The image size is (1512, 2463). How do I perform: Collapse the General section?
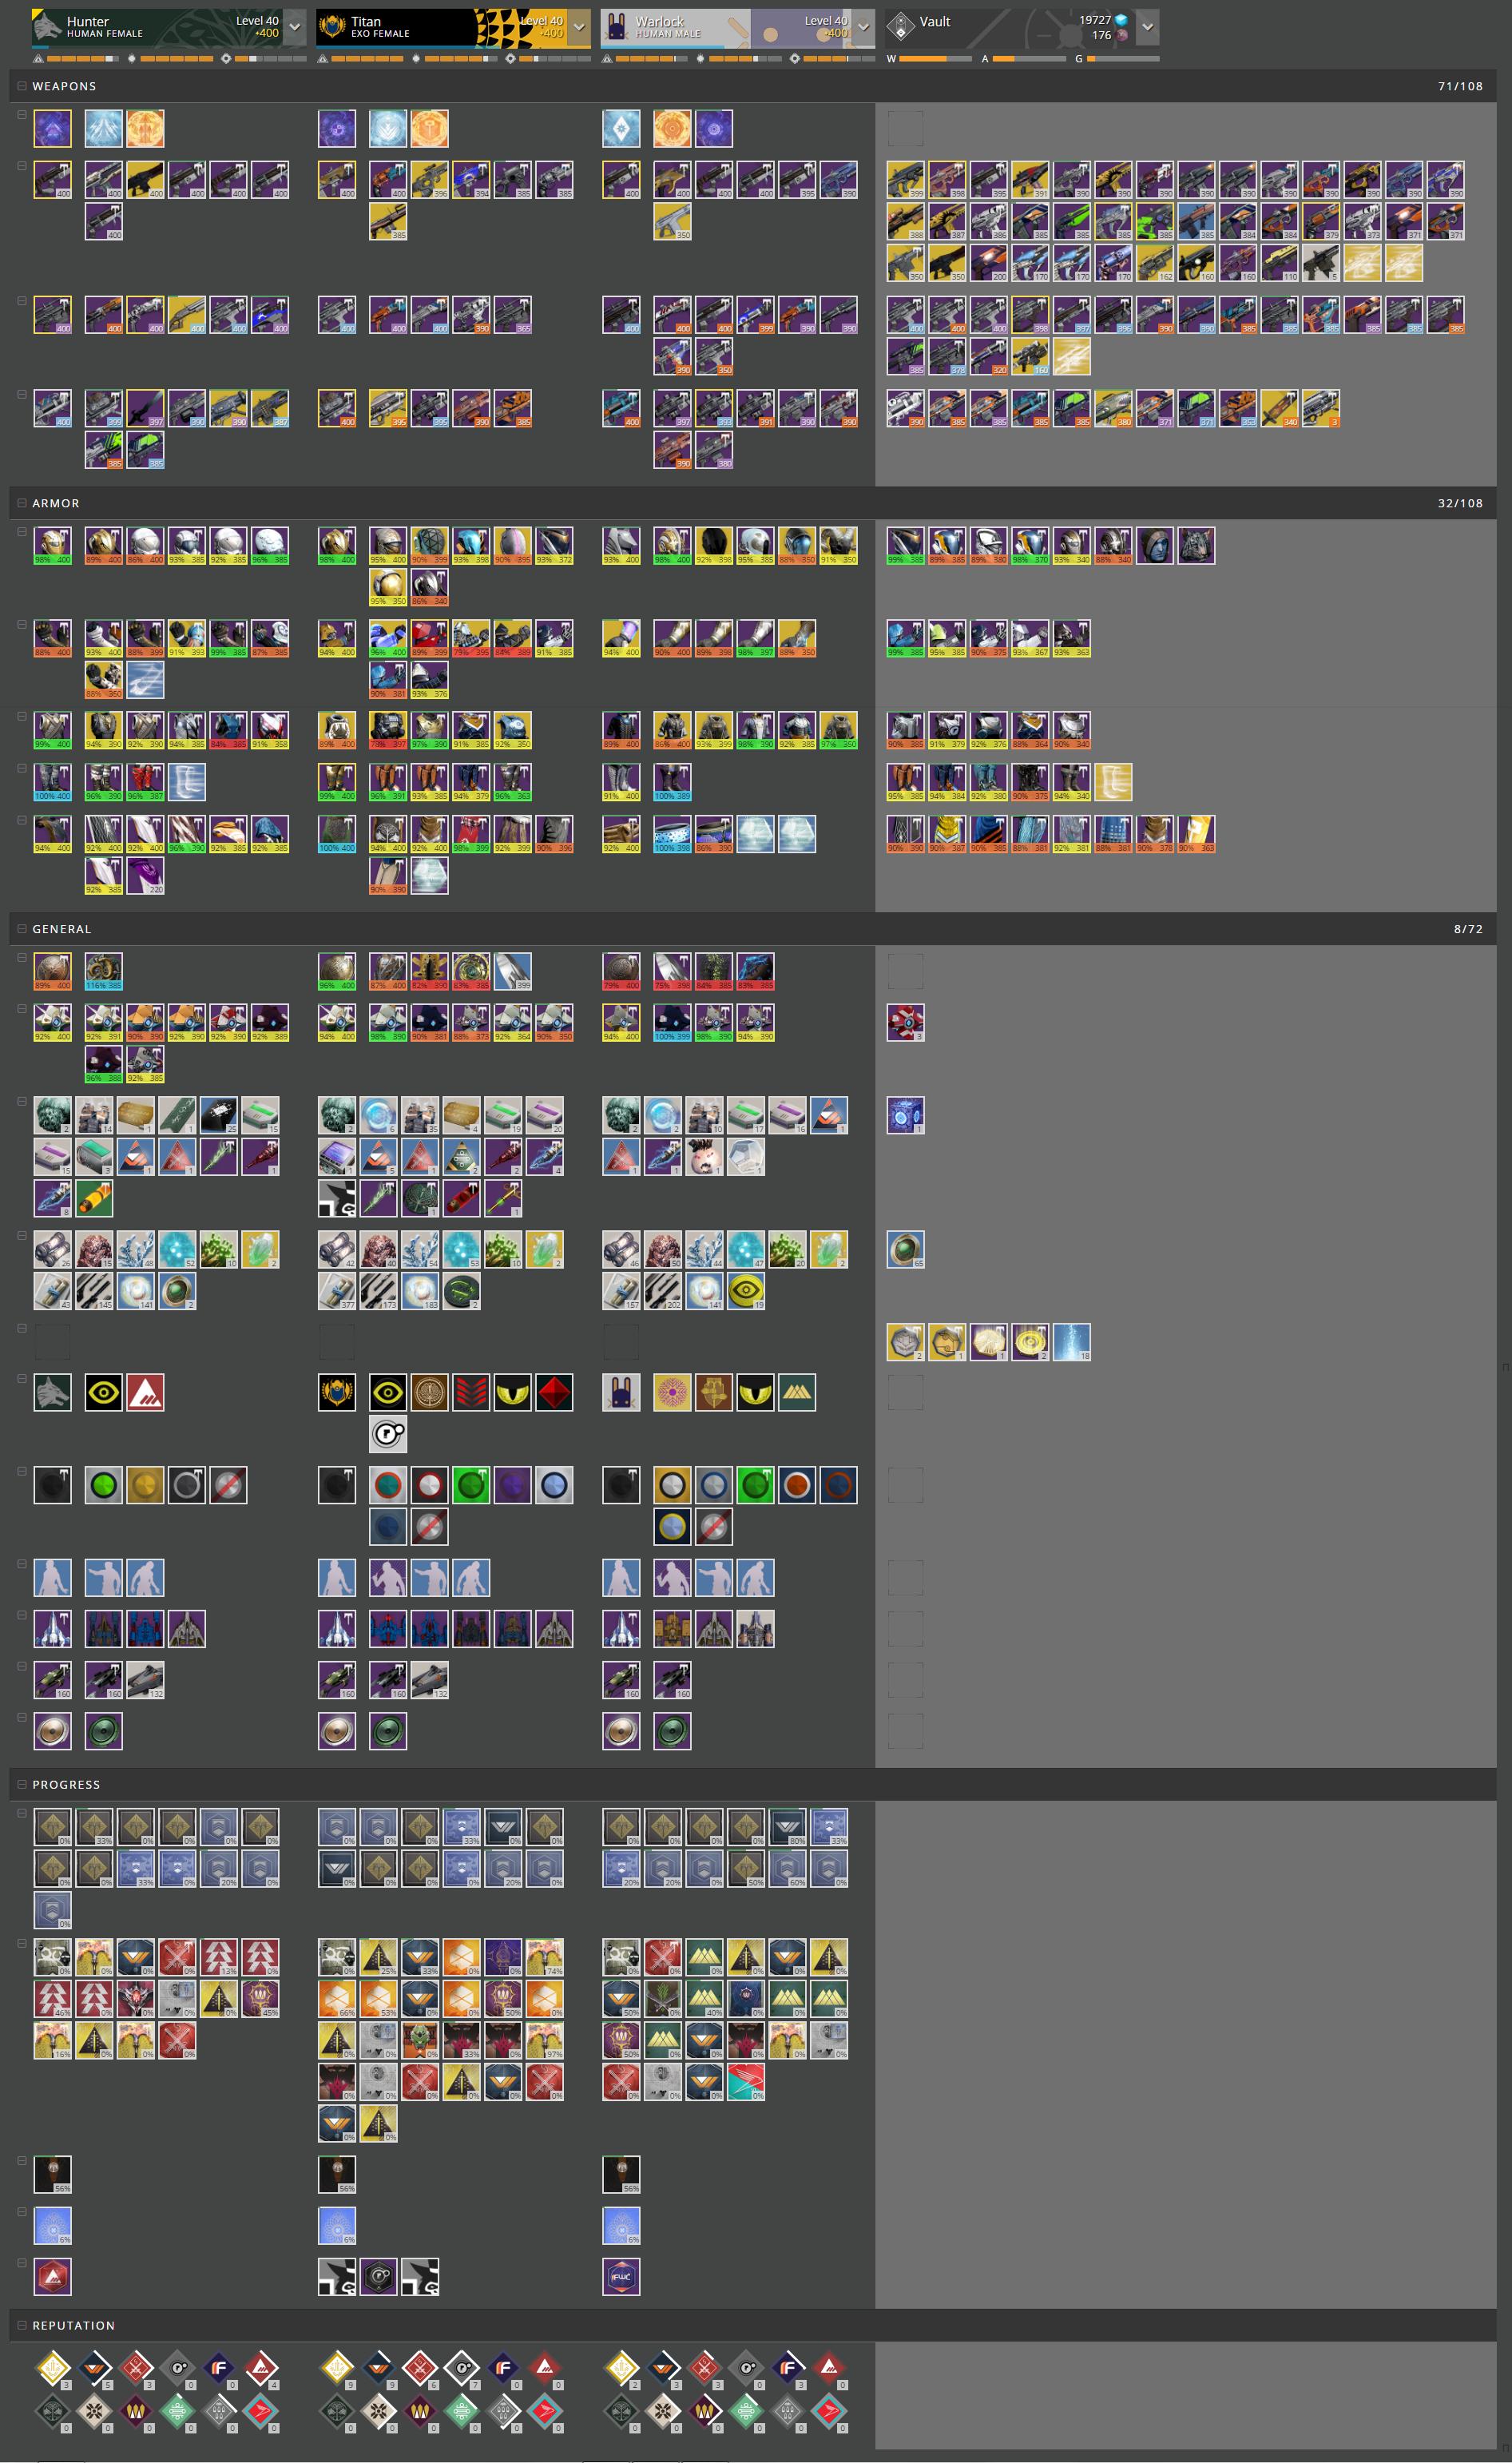pos(22,929)
